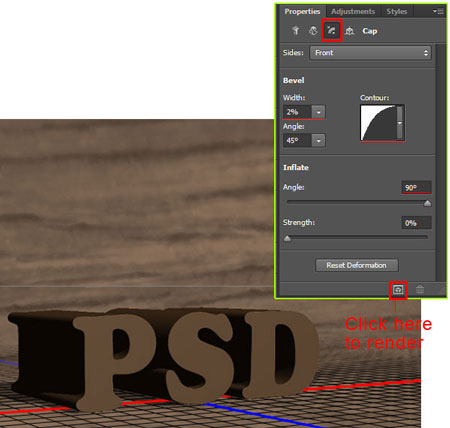The image size is (450, 428).
Task: Open the Contour picker arrow
Action: click(x=400, y=123)
